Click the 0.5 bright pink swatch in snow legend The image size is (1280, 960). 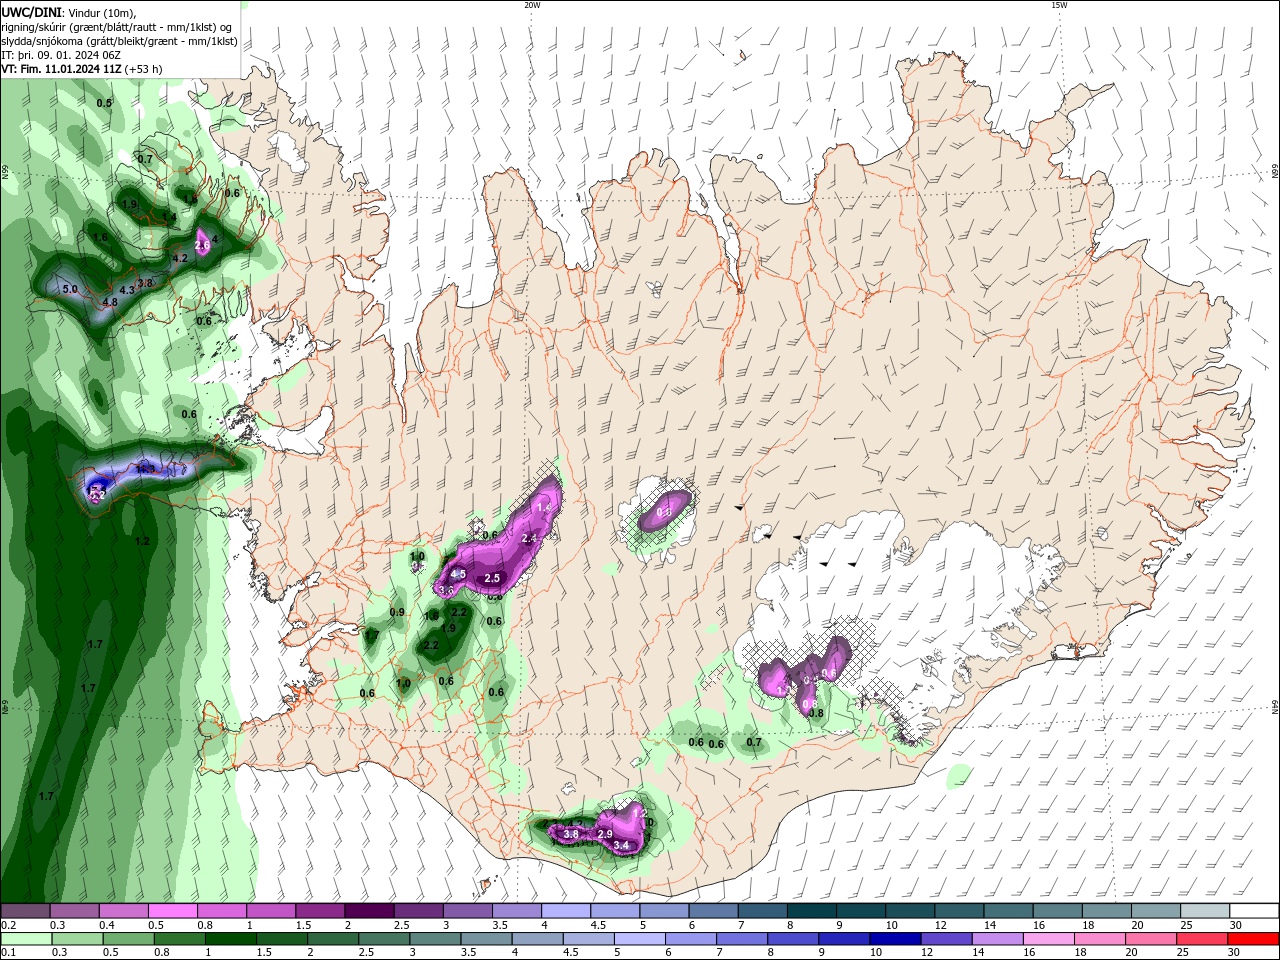pyautogui.click(x=172, y=911)
